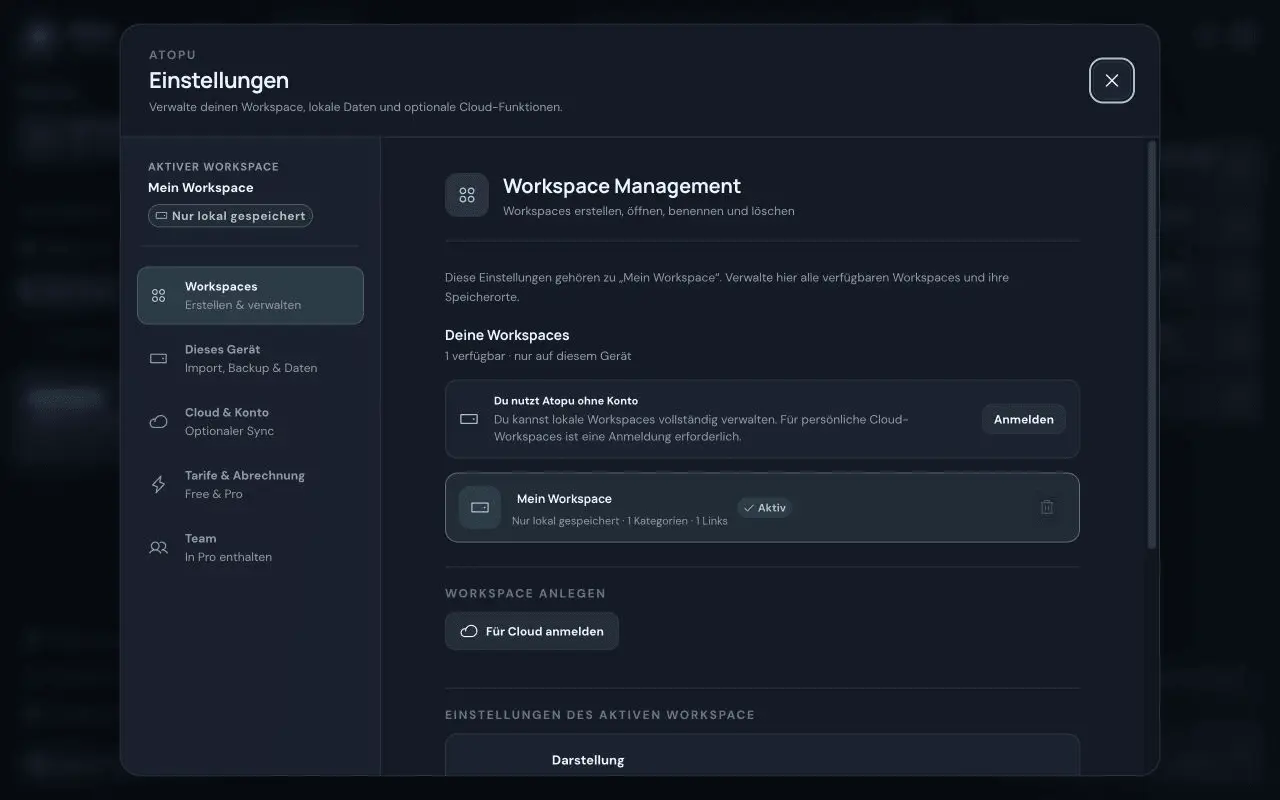Click the cloud icon beside Cloud & Konto
The width and height of the screenshot is (1280, 800).
click(158, 422)
